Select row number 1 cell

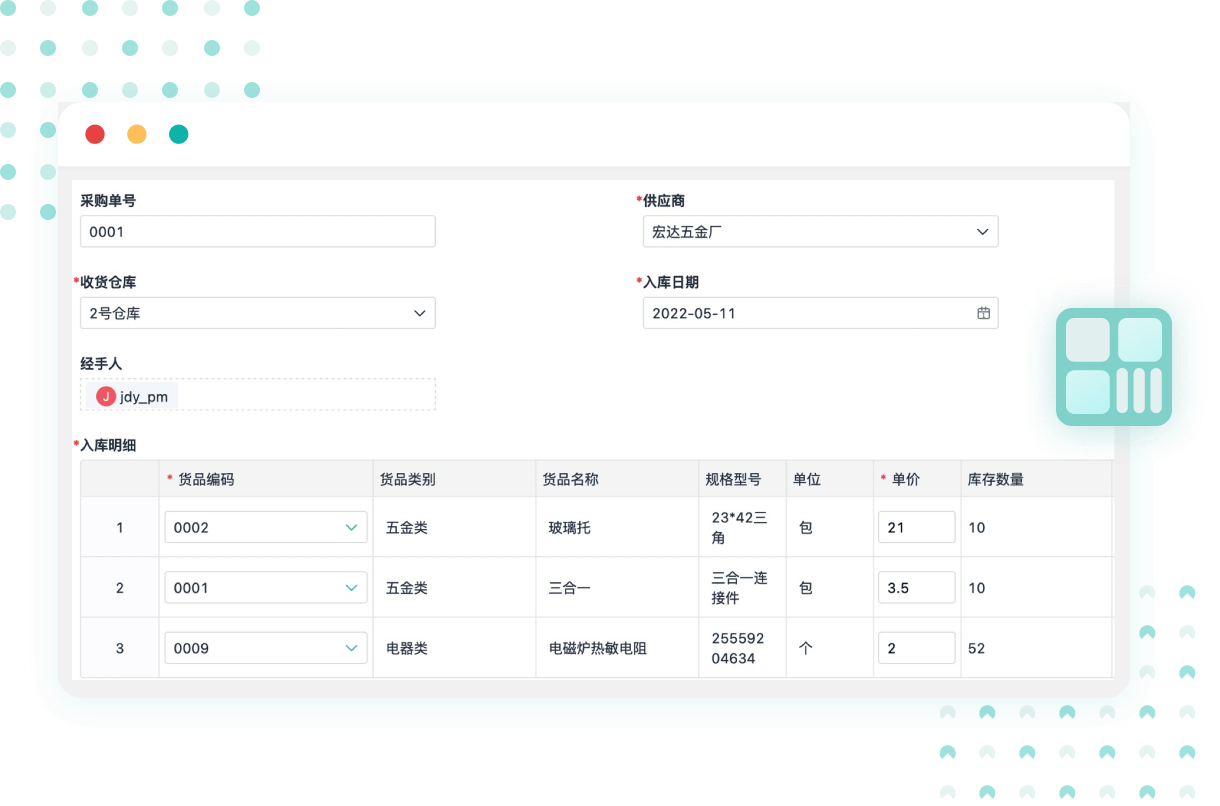tap(120, 527)
